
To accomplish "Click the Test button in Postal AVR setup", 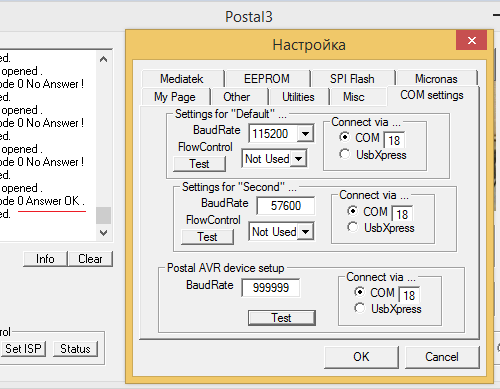I will click(x=282, y=318).
